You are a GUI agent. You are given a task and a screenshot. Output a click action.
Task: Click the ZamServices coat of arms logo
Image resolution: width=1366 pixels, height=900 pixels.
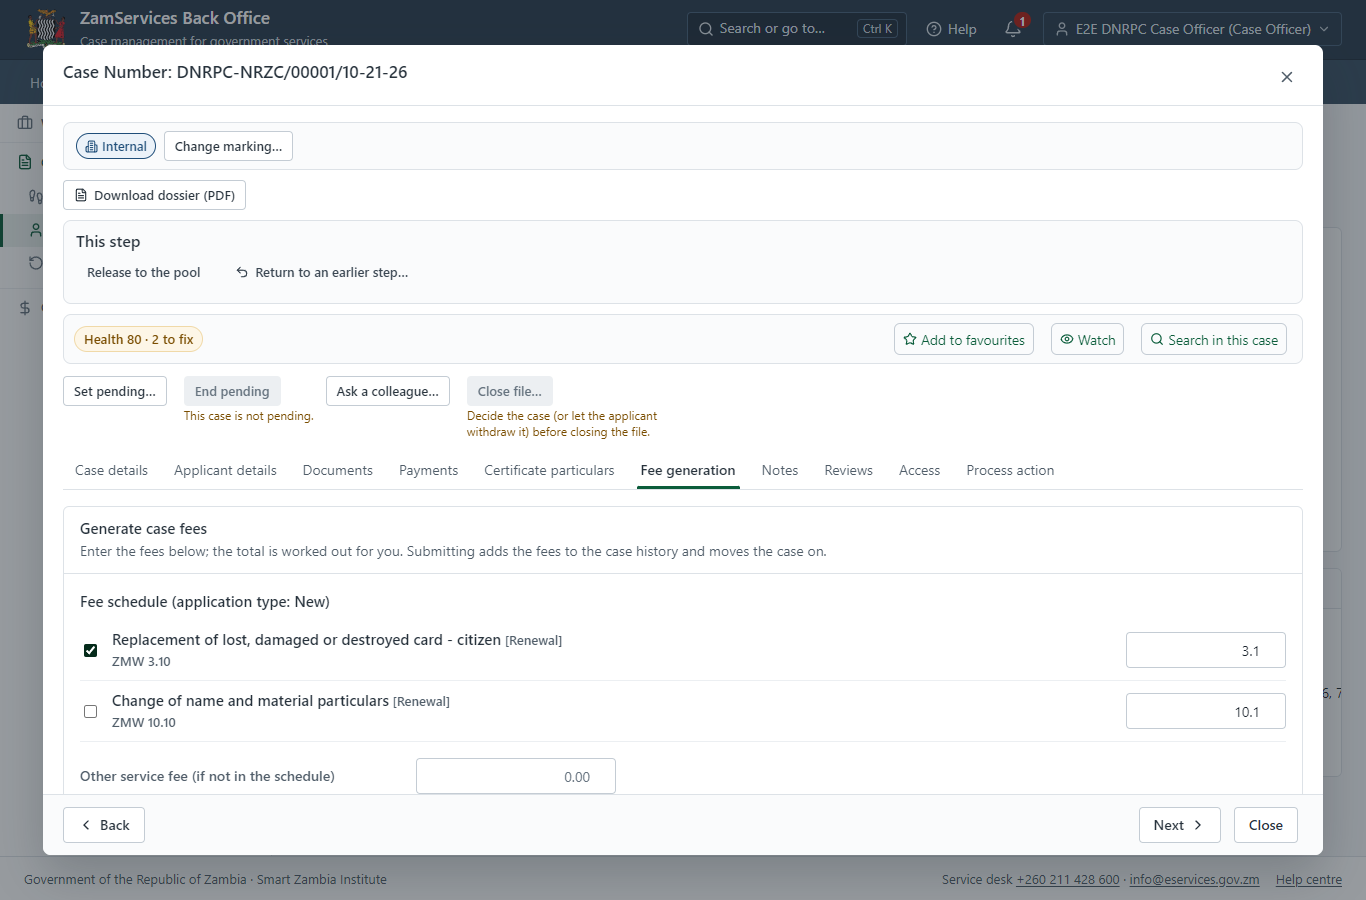46,28
